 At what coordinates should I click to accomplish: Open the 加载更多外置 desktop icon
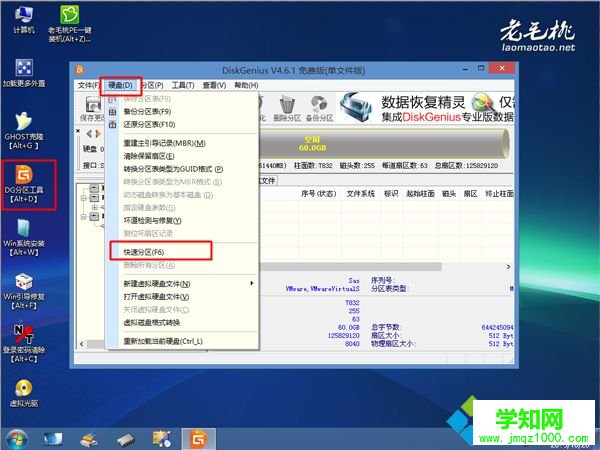coord(24,73)
